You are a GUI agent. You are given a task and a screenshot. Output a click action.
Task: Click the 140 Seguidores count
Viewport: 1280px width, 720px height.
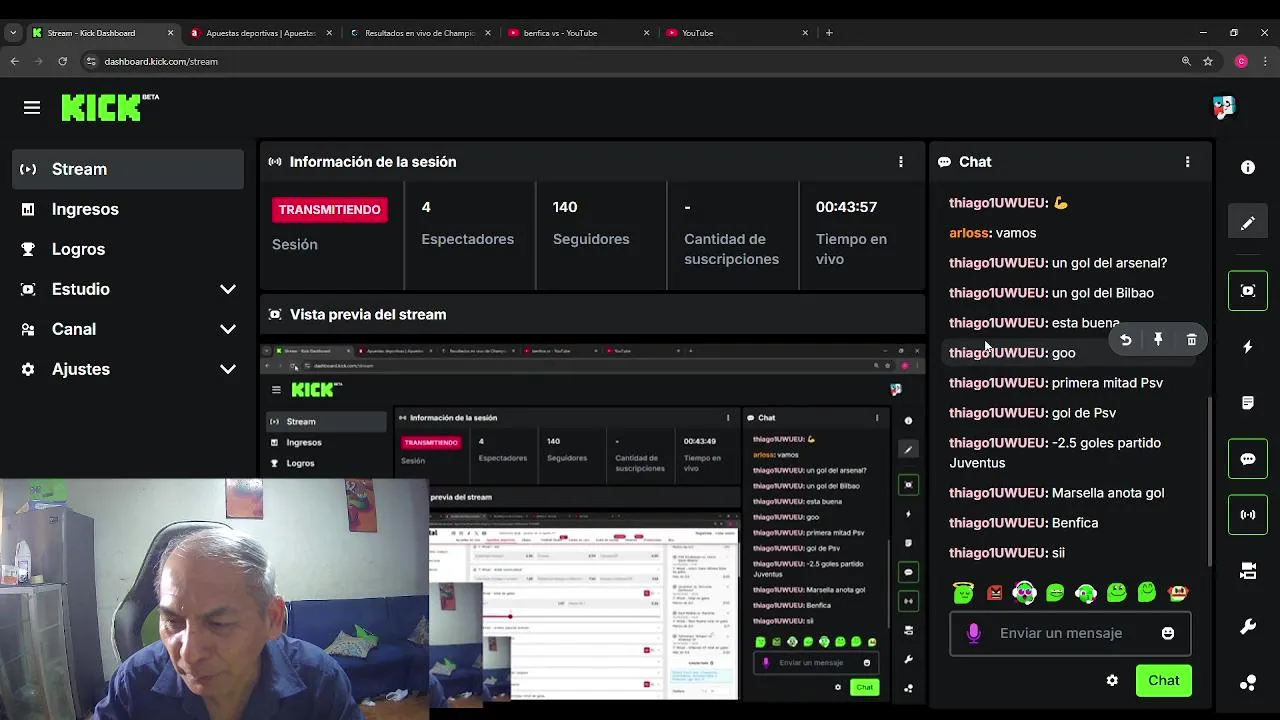click(565, 207)
